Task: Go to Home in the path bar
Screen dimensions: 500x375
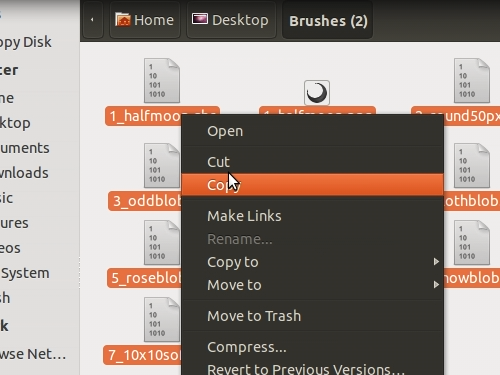Action: coord(145,20)
